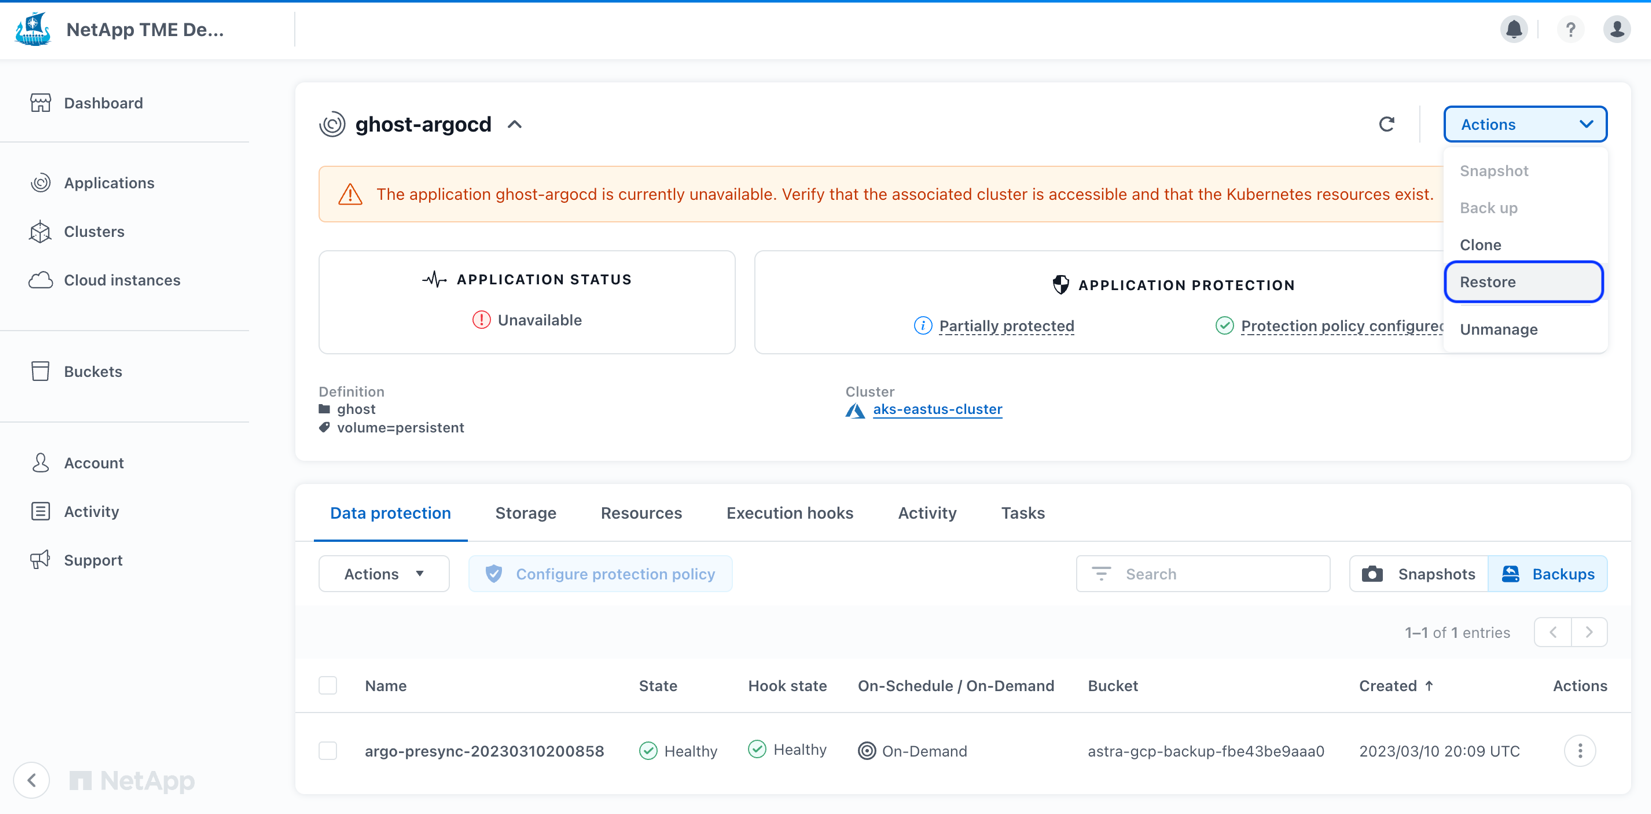
Task: Choose Restore from the Actions menu
Action: [1524, 282]
